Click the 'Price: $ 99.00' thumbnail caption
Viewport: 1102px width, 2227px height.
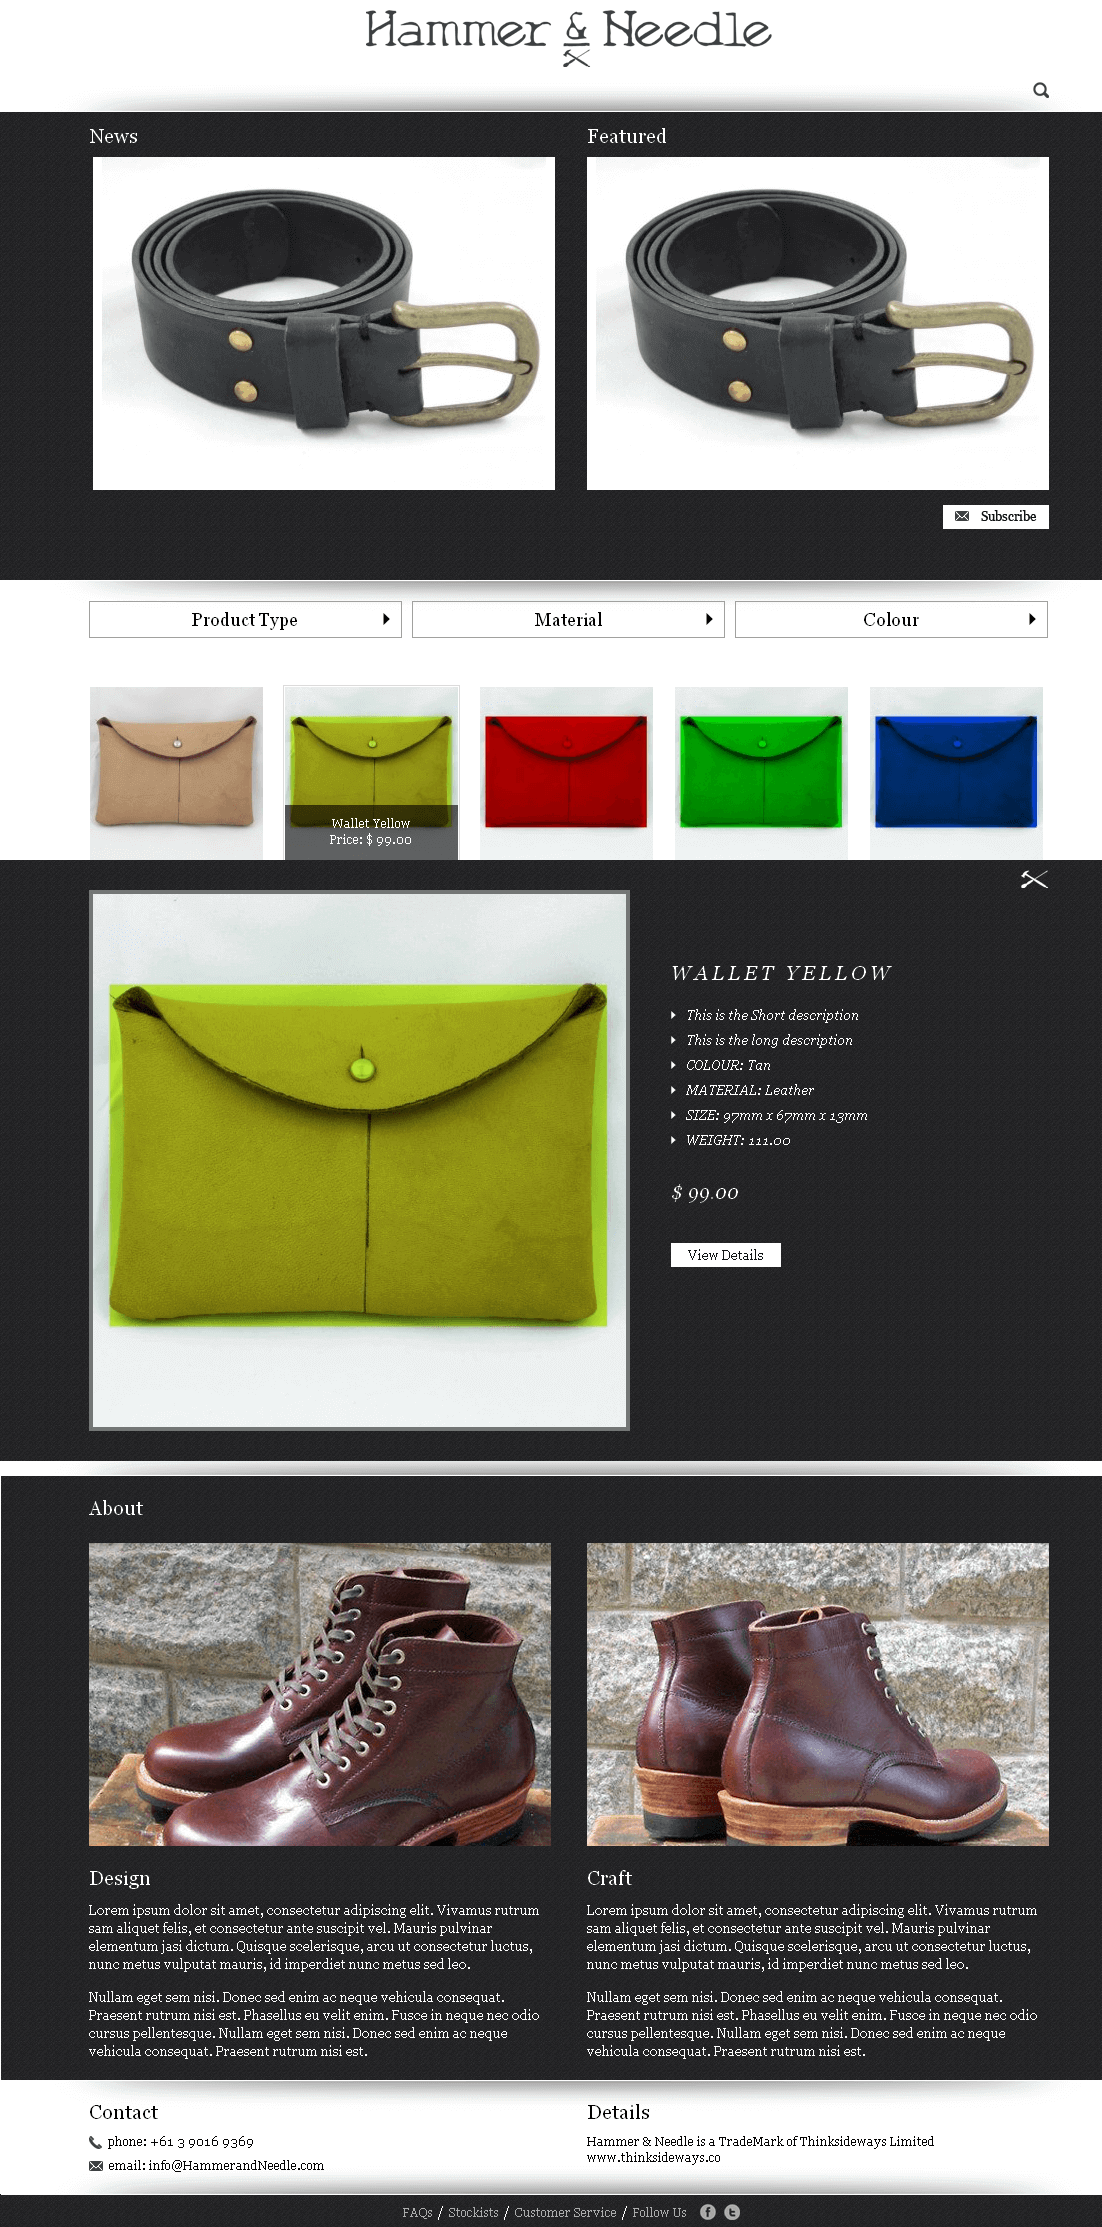371,840
